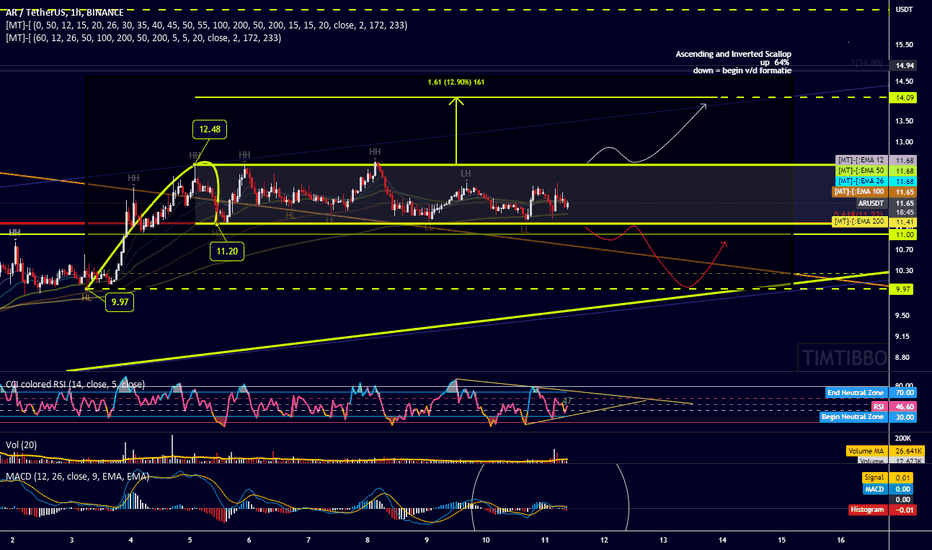Click the 8.80 value on price scale

[x=904, y=357]
